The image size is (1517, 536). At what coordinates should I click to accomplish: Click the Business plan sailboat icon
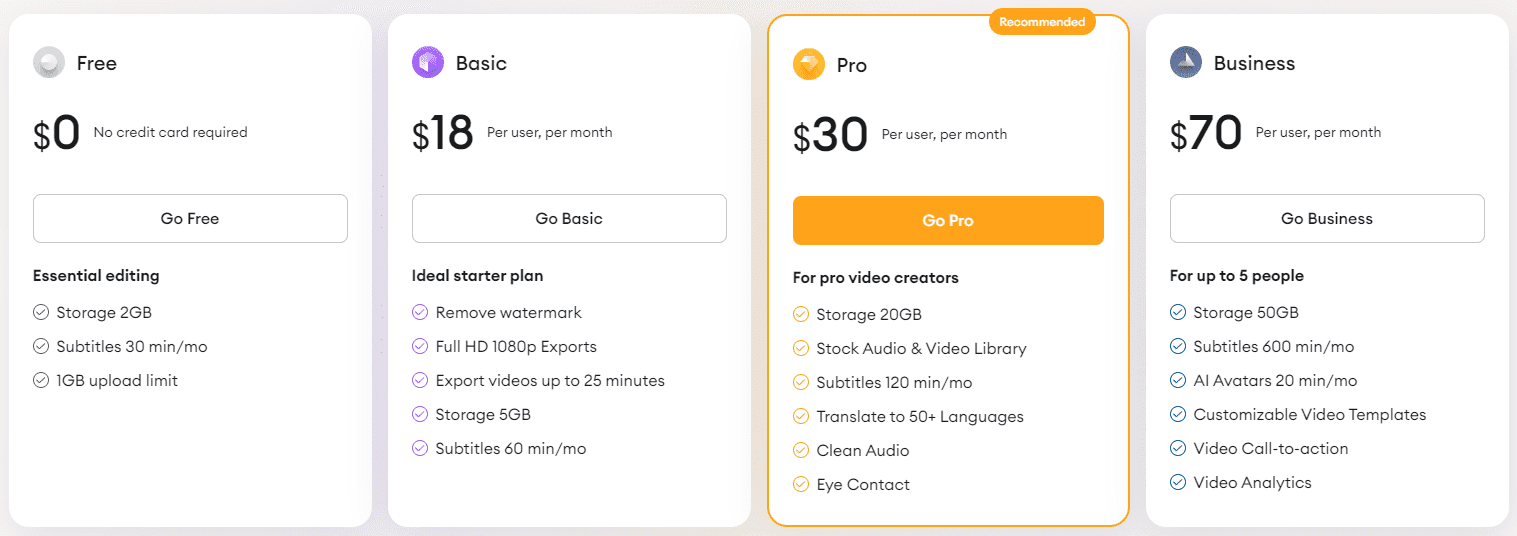(1186, 63)
